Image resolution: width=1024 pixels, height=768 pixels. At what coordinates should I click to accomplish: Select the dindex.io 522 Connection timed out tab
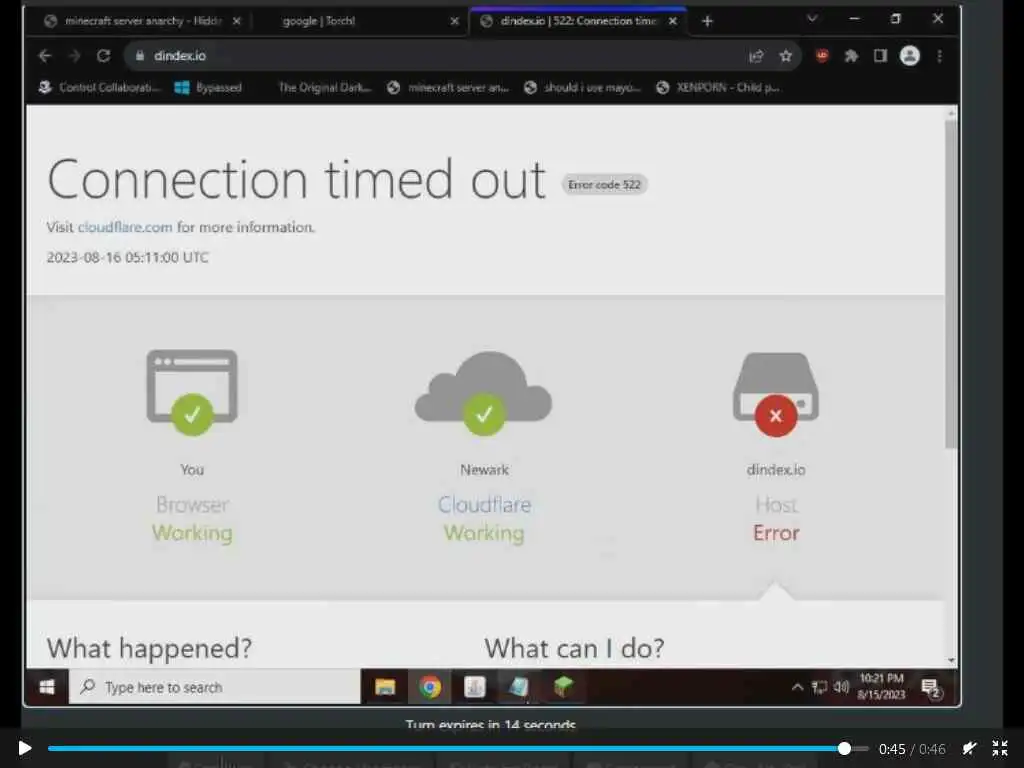coord(577,21)
